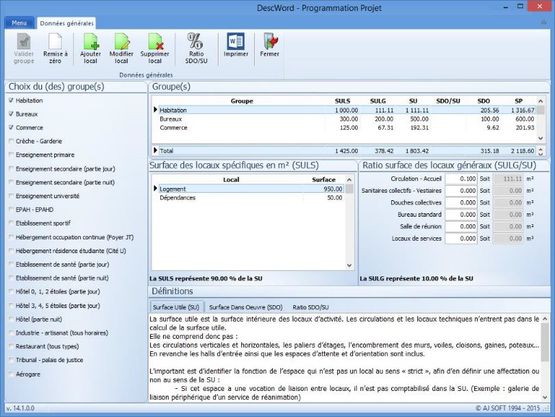555x417 pixels.
Task: Click the SULS column header
Action: pyautogui.click(x=342, y=101)
